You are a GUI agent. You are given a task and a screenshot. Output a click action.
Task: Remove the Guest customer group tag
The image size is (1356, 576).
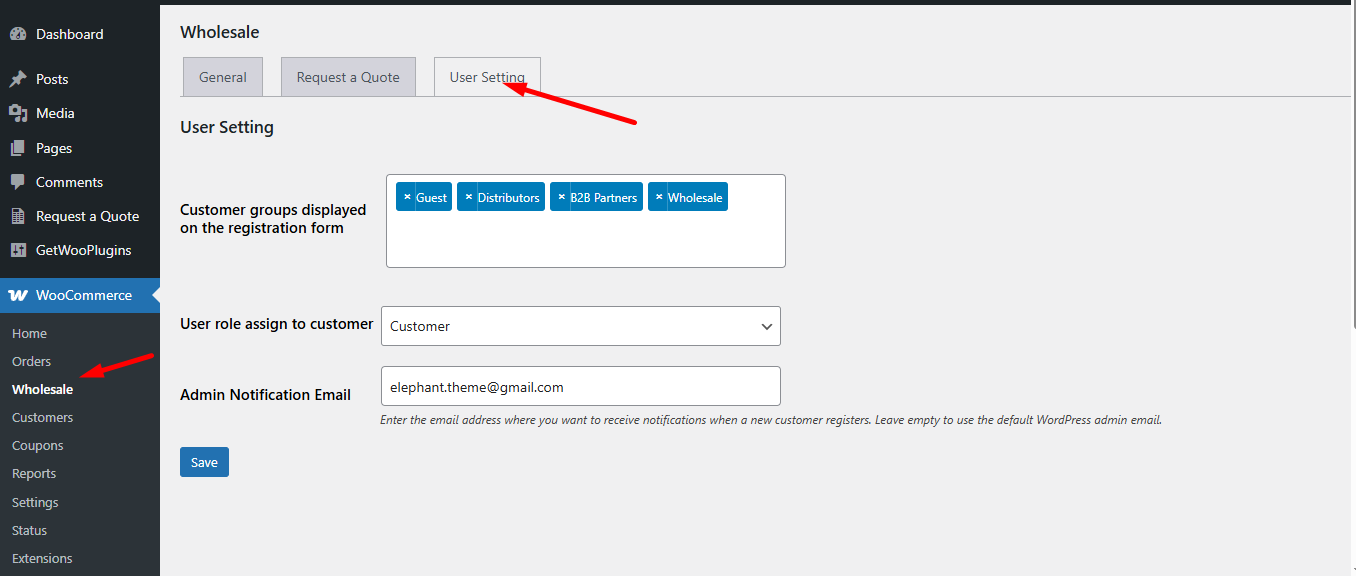coord(407,197)
